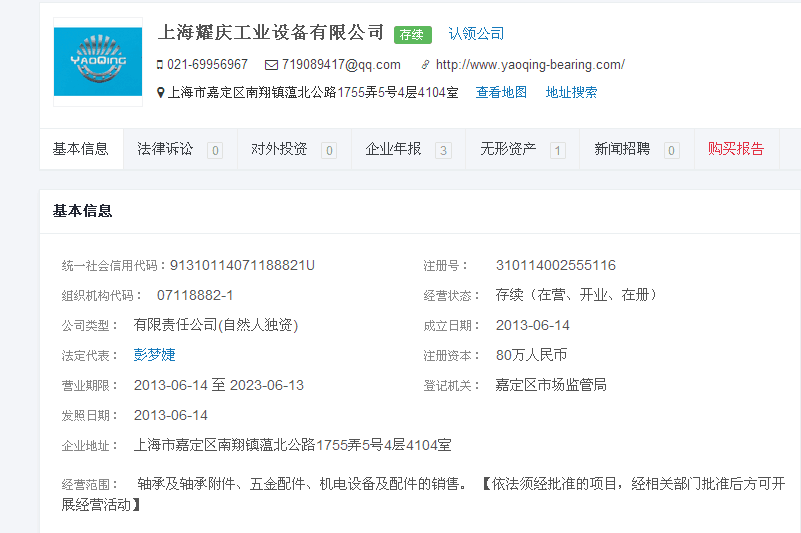The image size is (801, 533).
Task: Click the chain link icon before website URL
Action: [425, 65]
